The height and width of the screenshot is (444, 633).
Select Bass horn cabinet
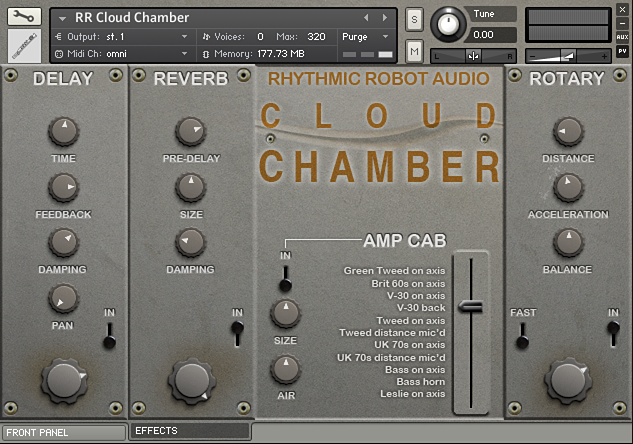point(421,381)
